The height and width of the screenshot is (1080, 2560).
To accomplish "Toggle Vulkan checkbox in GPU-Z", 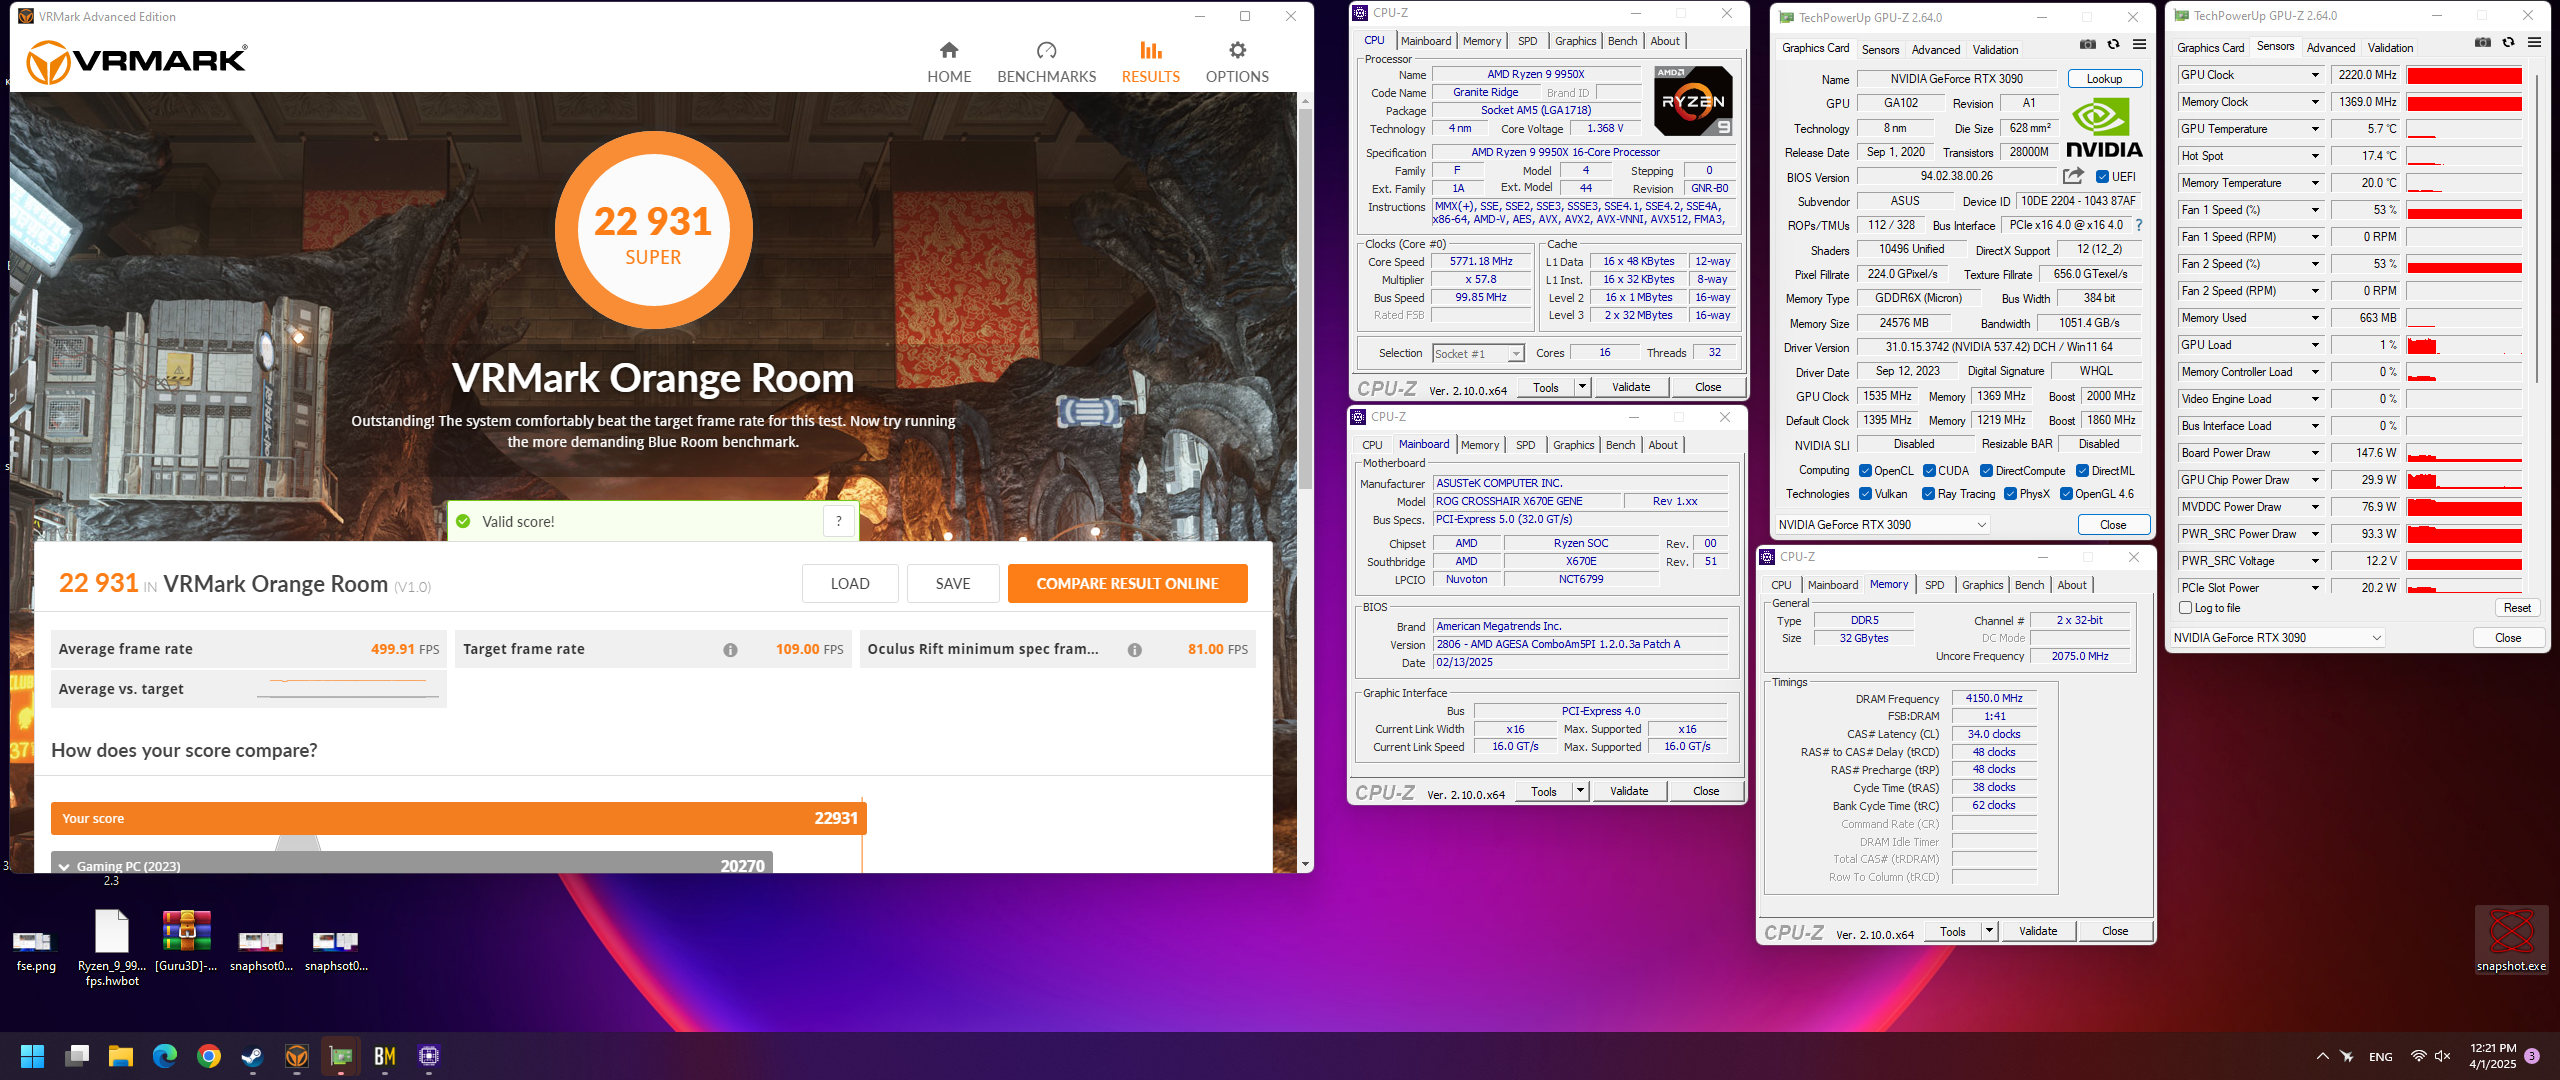I will (x=1865, y=494).
